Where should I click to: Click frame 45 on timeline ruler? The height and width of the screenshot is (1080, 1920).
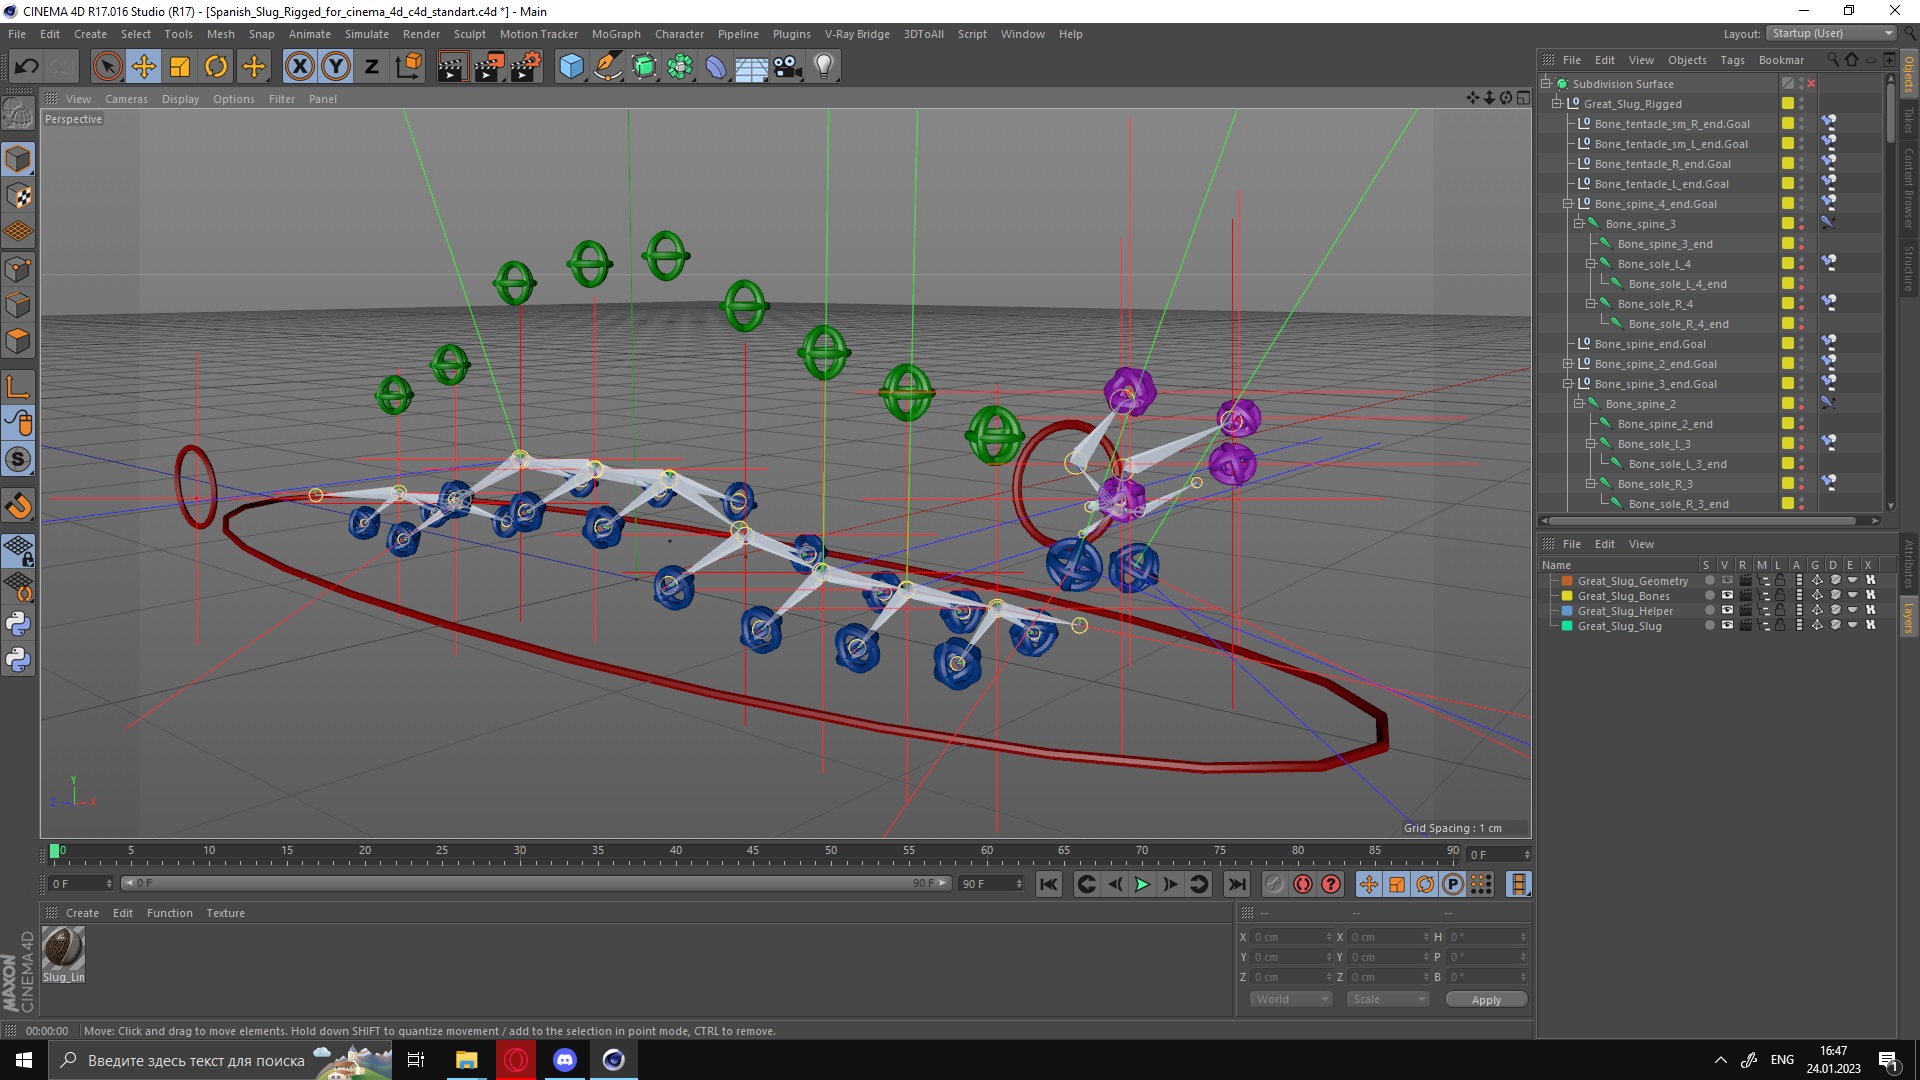pos(753,853)
